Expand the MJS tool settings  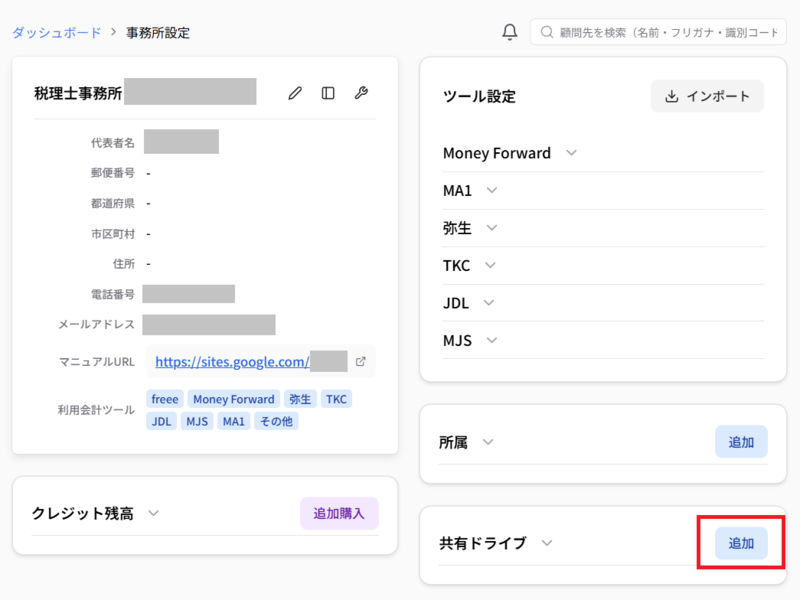tap(492, 340)
